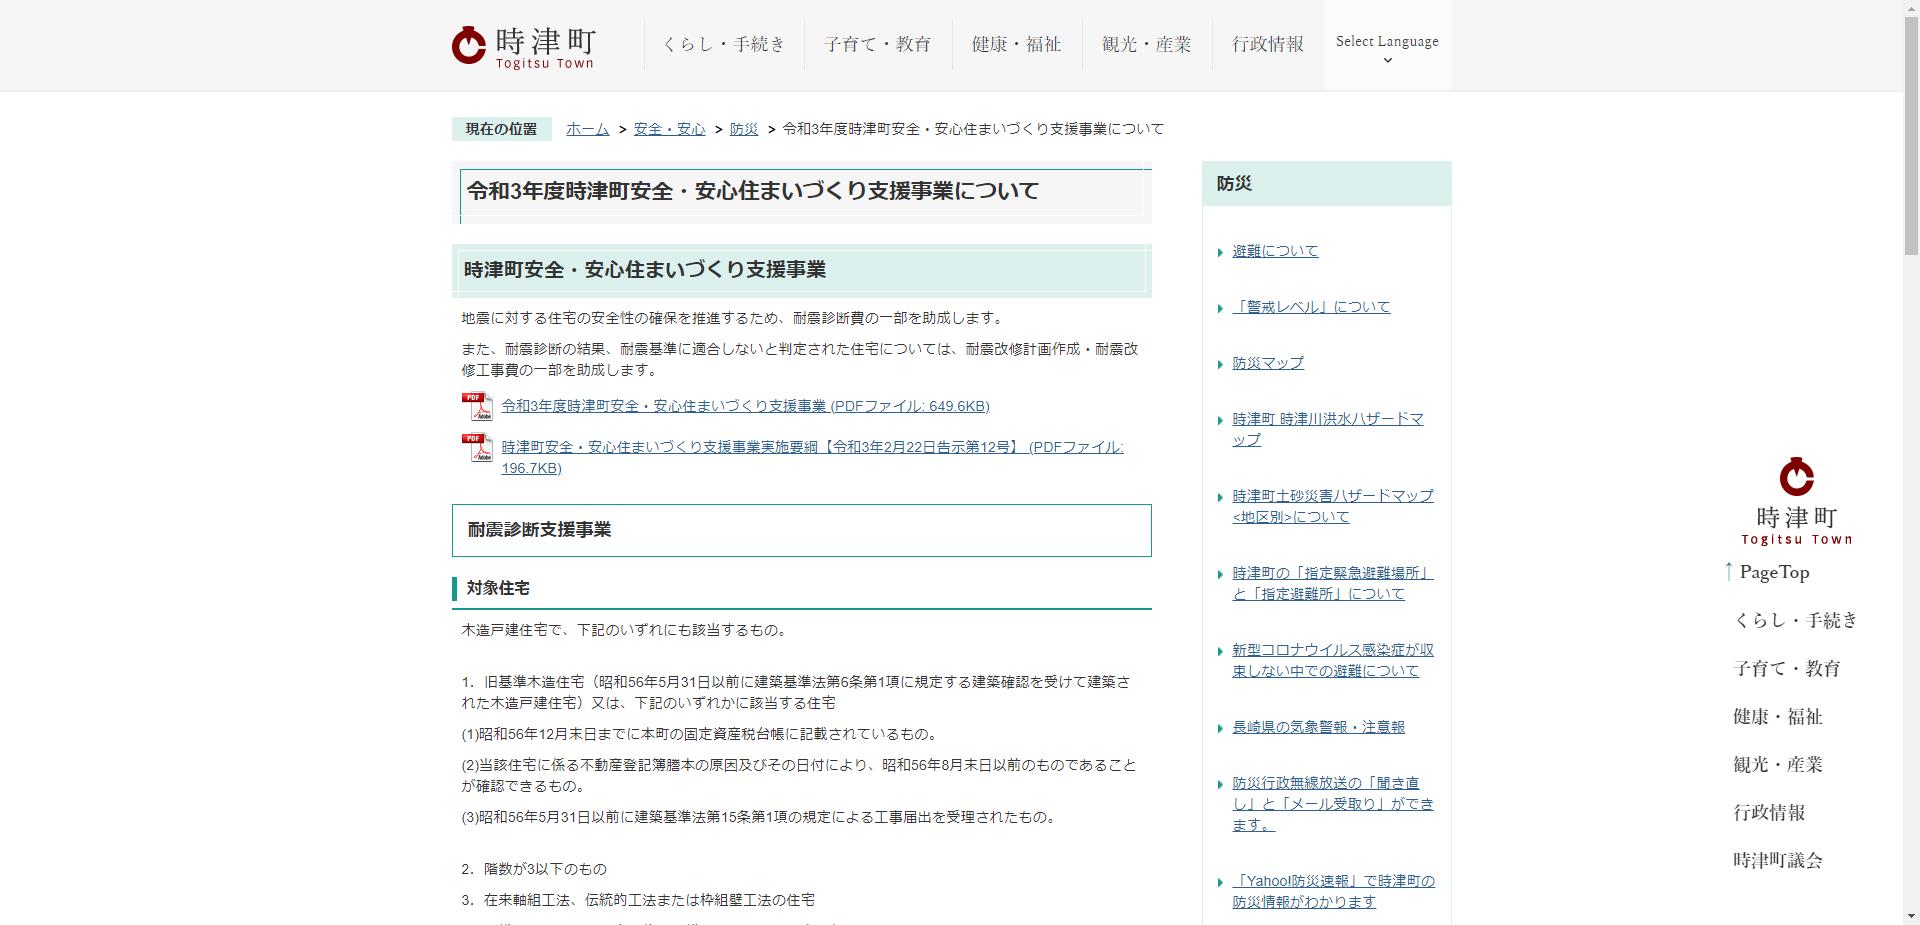Click the arrow icon beside 長崎県の気象警報・注意報

[1219, 727]
